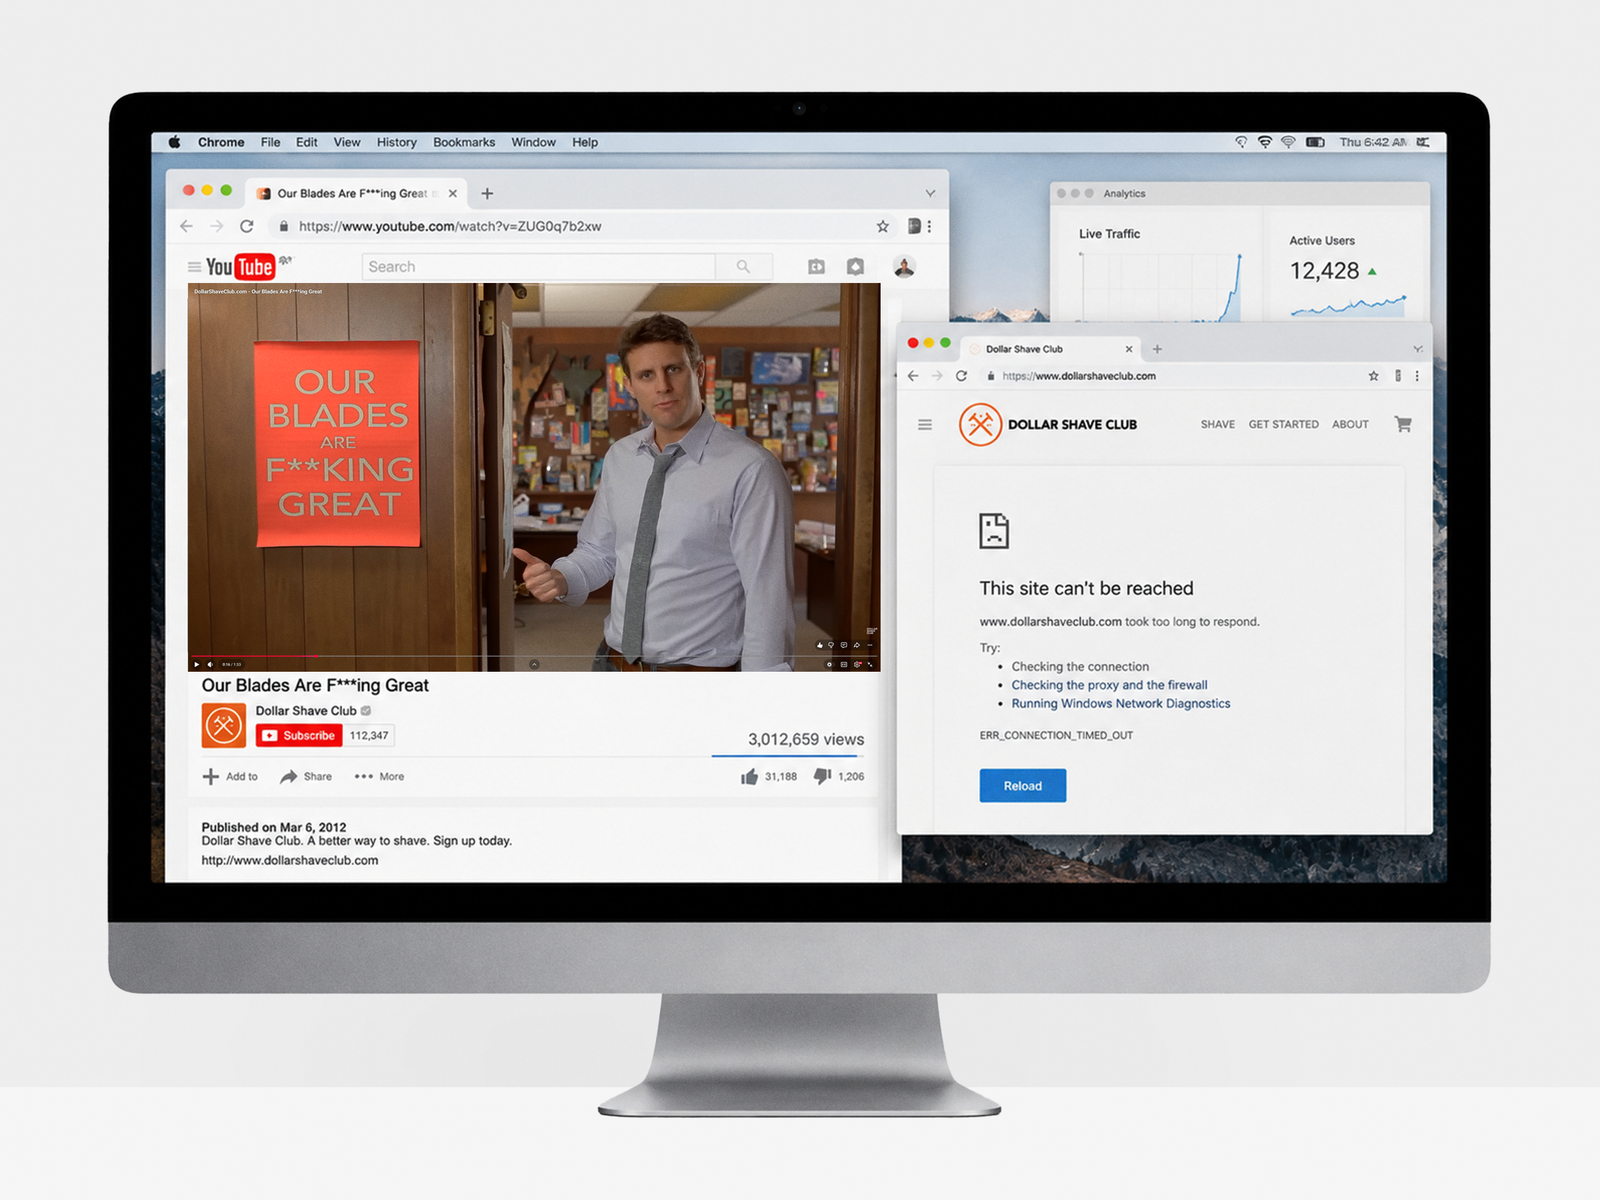Click Add to under the video

230,777
